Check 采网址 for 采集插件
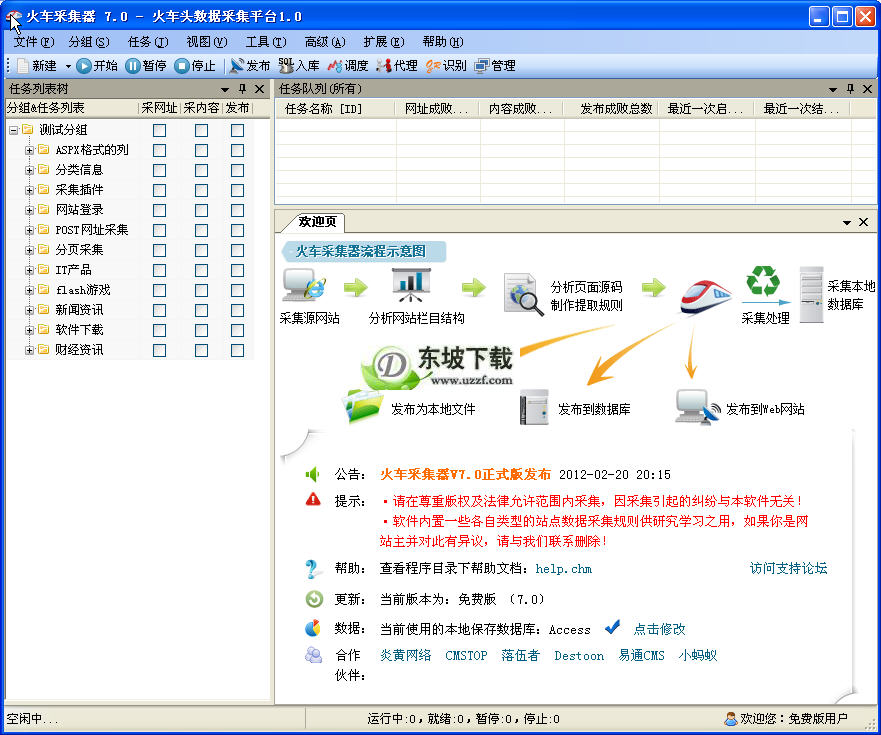This screenshot has width=881, height=735. pyautogui.click(x=160, y=190)
